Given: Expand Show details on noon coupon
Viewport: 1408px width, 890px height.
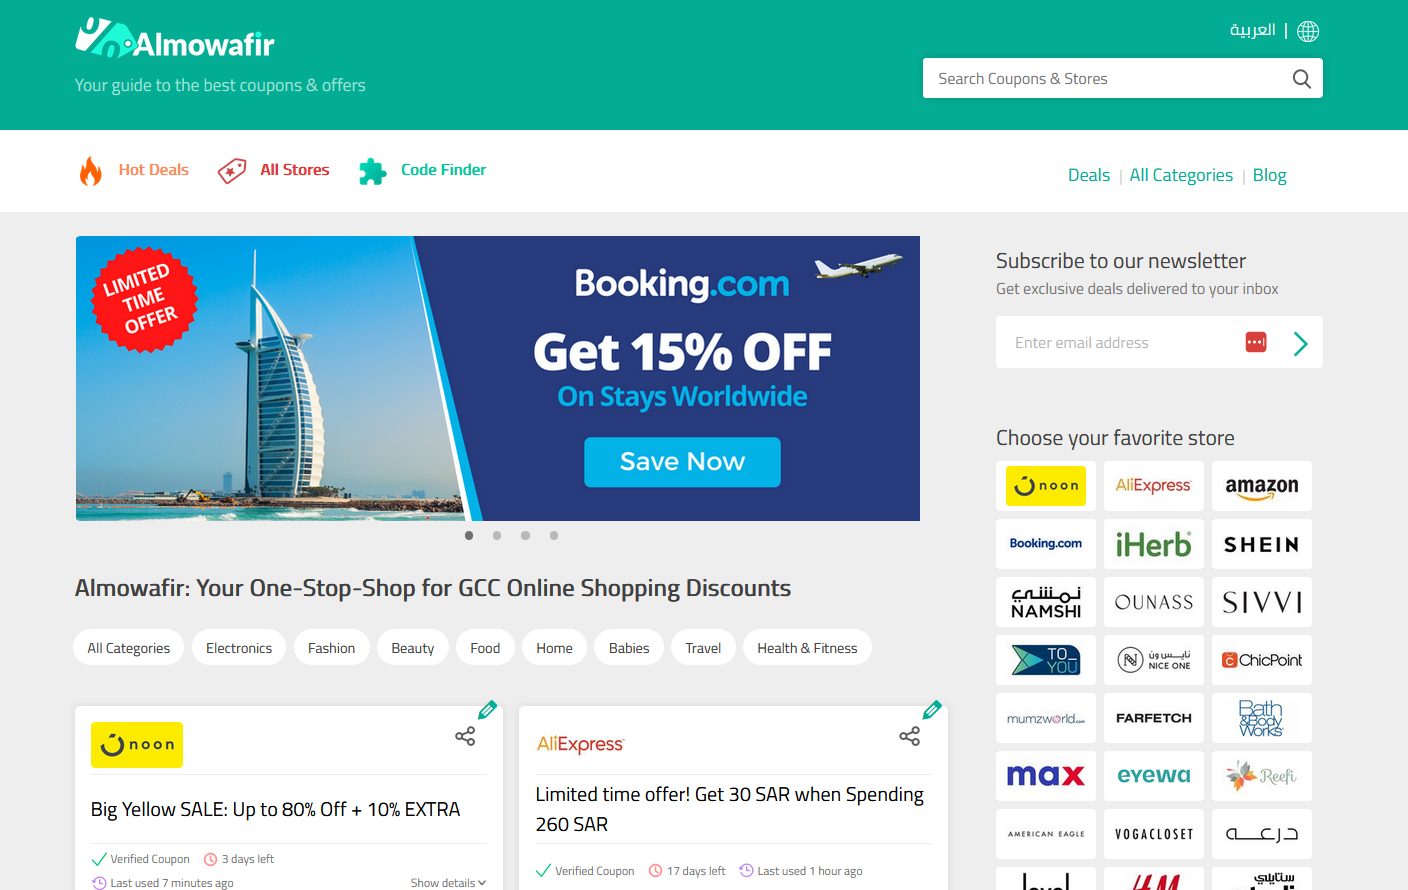Looking at the screenshot, I should pos(448,882).
